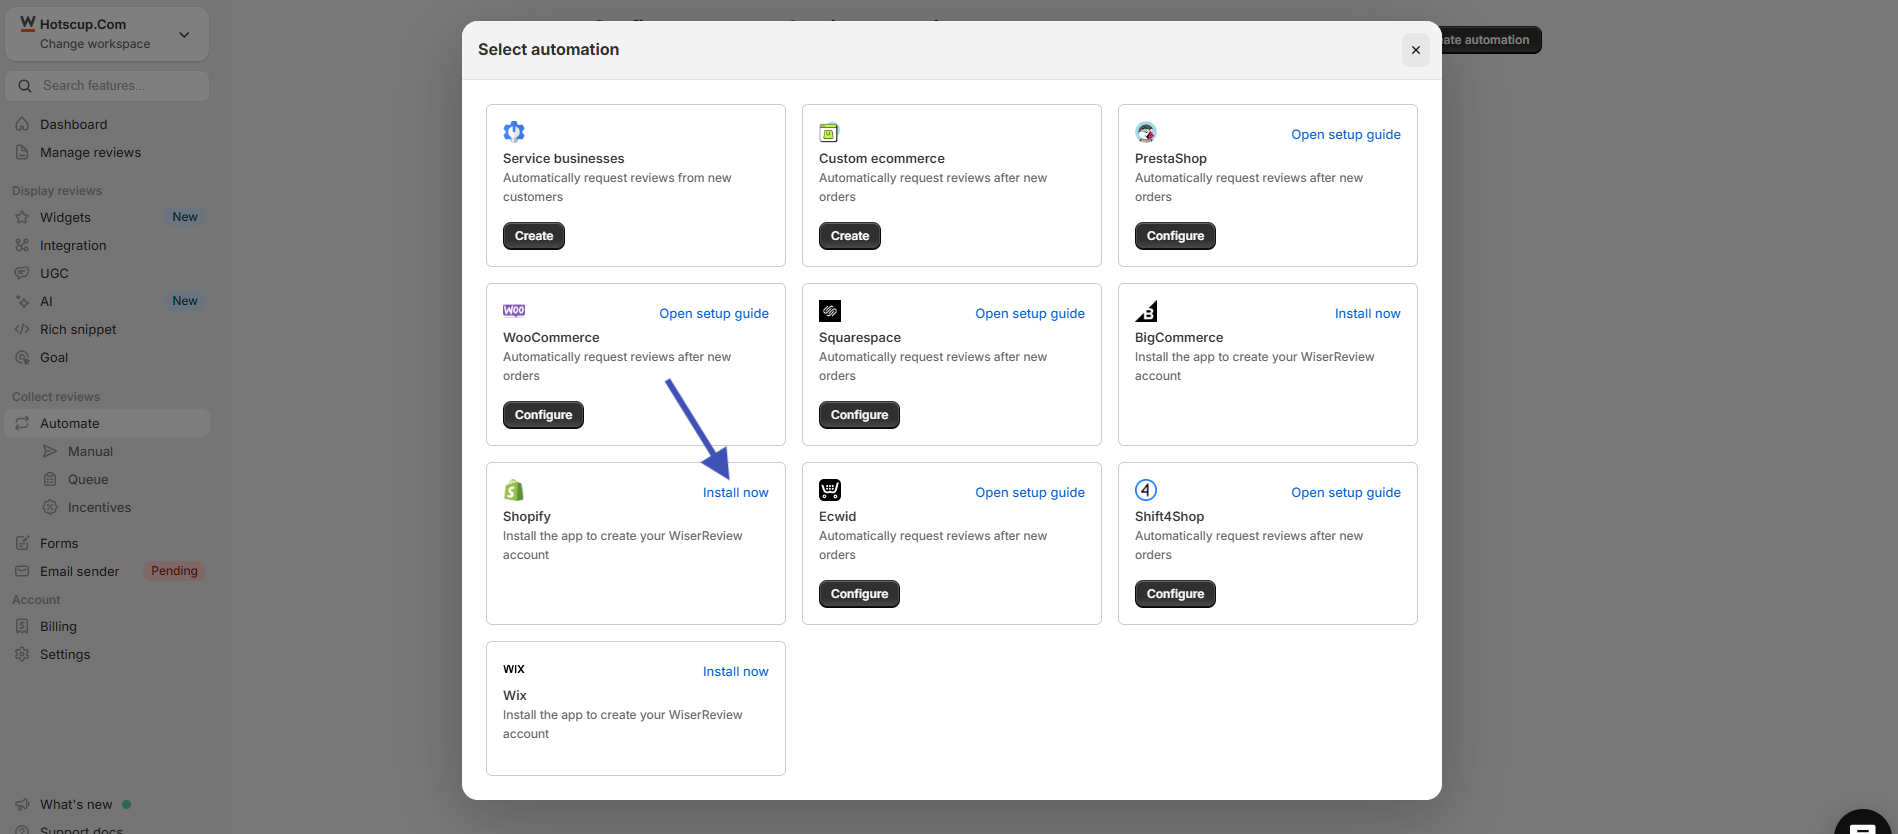
Task: Configure the Ecwid automation
Action: [859, 594]
